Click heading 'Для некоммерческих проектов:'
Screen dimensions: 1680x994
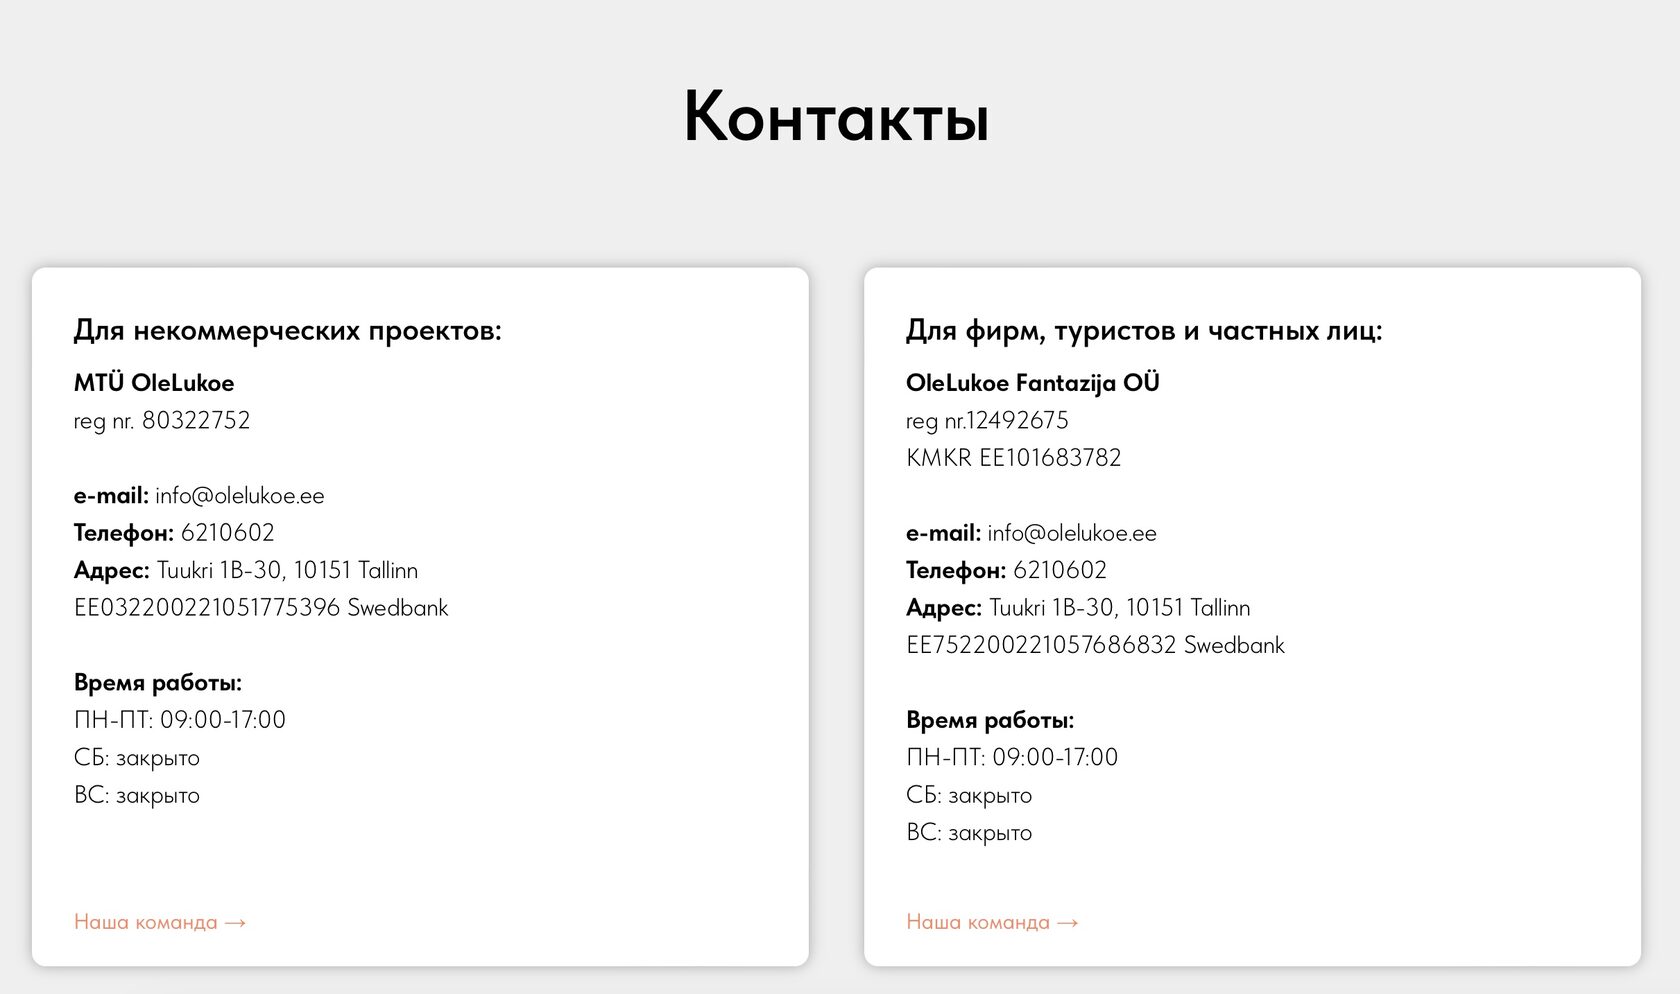pyautogui.click(x=288, y=331)
